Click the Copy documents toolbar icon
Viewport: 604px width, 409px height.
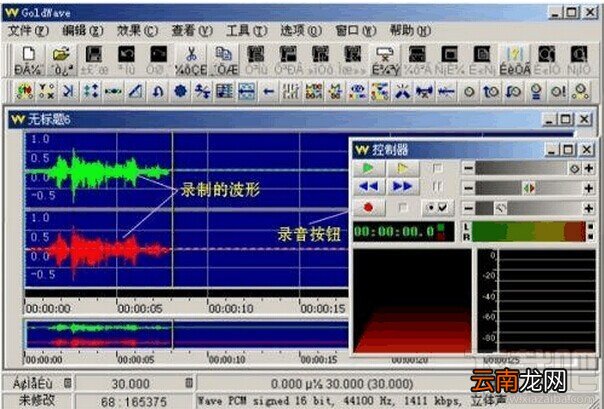pos(223,60)
